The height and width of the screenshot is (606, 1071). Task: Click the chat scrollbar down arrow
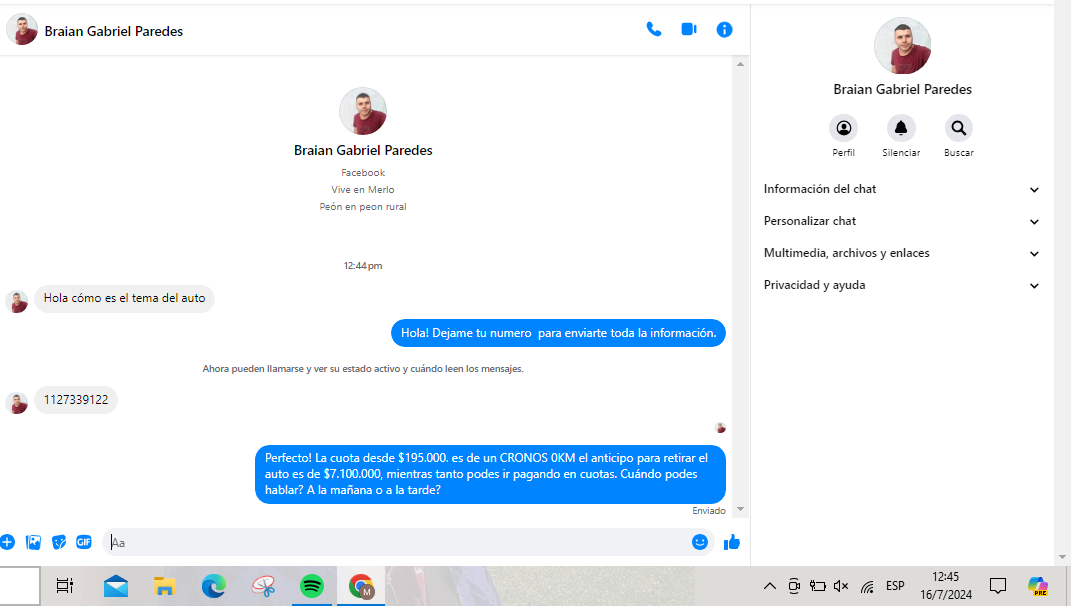click(741, 510)
